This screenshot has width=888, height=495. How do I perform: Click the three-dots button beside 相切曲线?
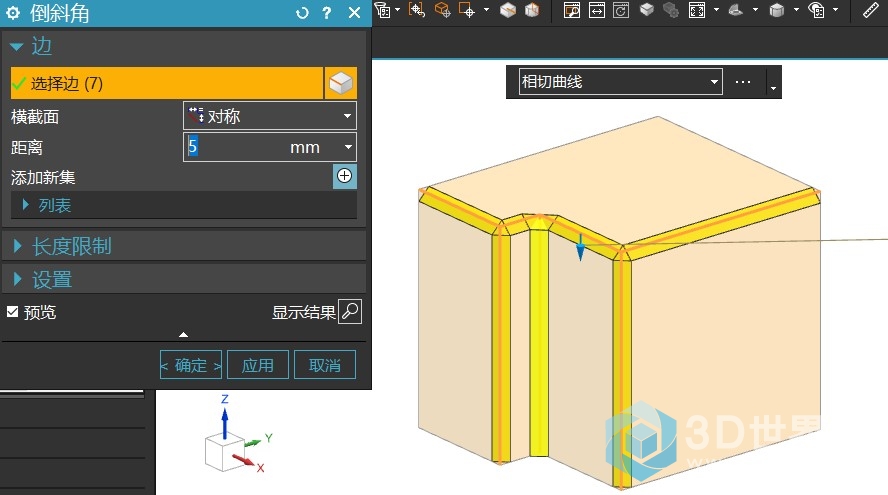(743, 82)
